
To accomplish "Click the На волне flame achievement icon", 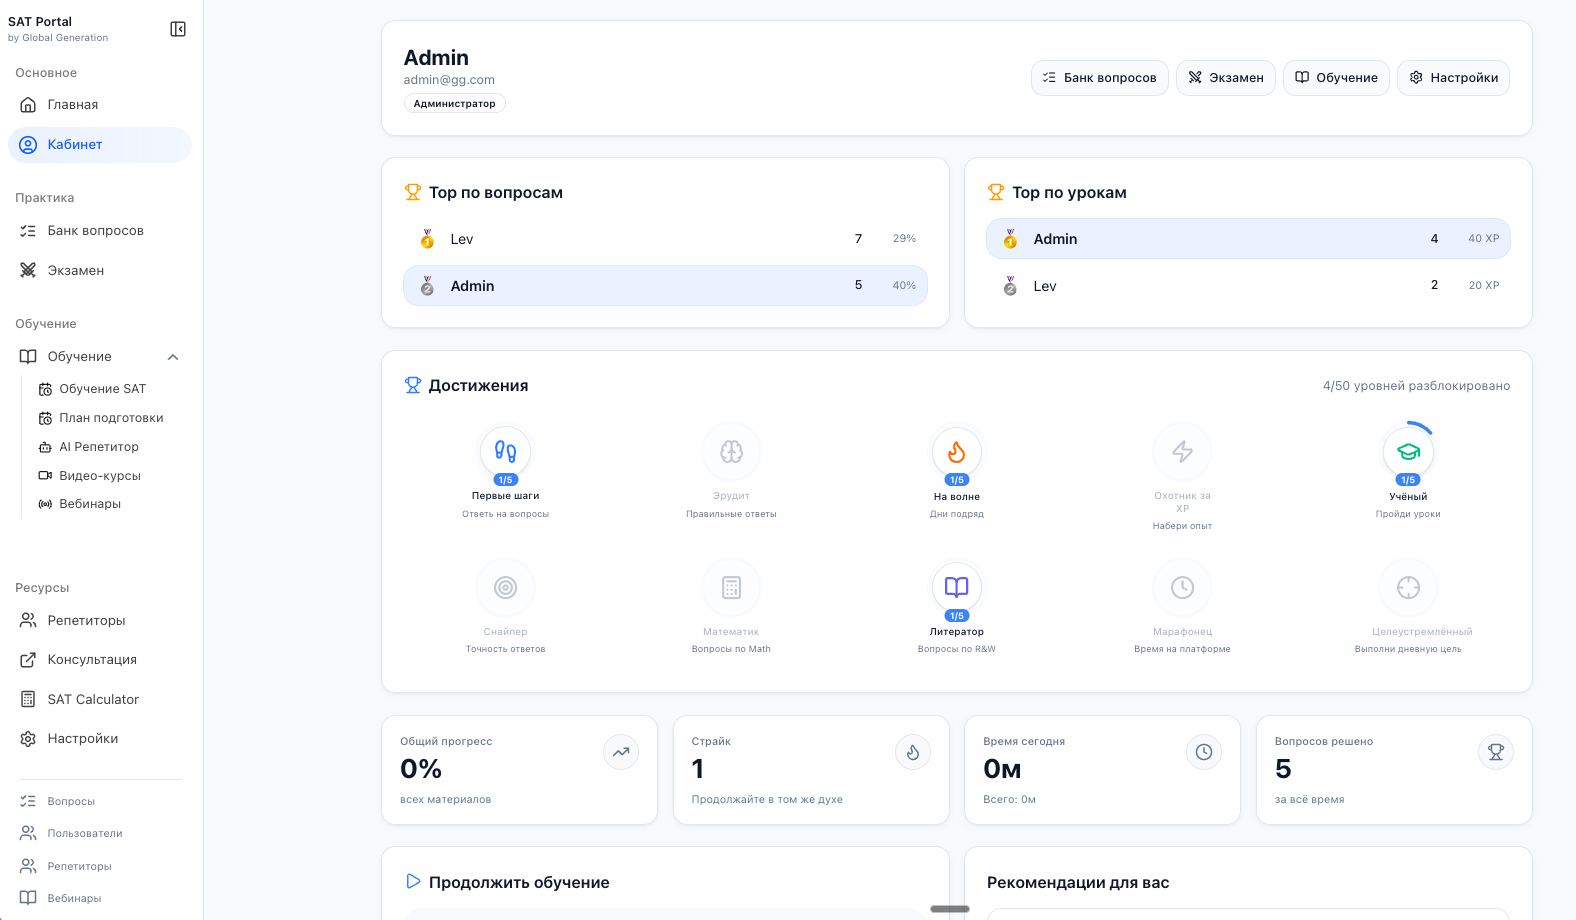I will coord(956,452).
